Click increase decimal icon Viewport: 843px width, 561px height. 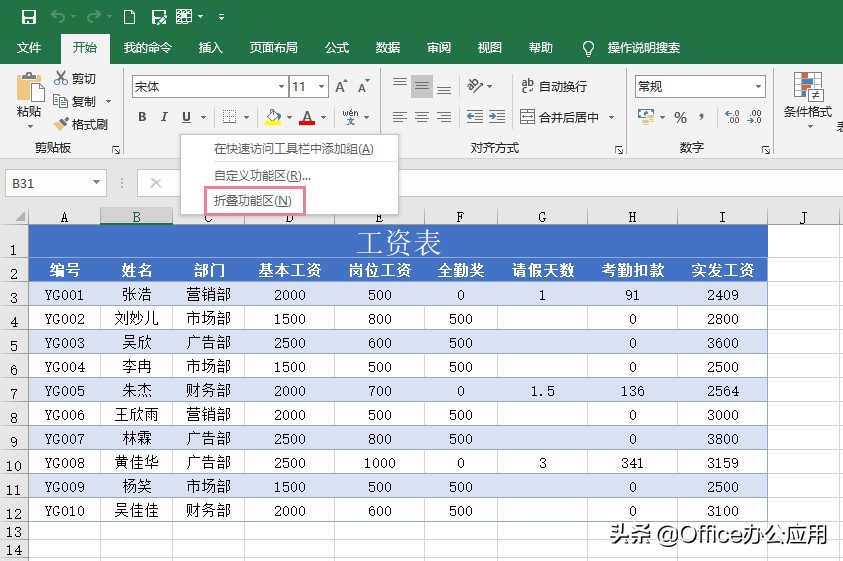(x=732, y=117)
